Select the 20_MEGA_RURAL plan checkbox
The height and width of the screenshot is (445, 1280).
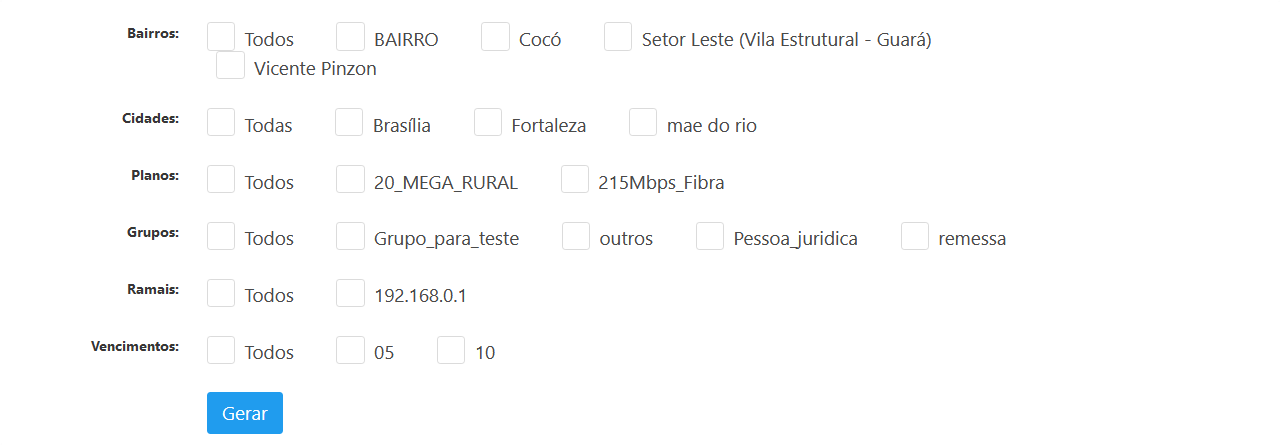pos(350,180)
